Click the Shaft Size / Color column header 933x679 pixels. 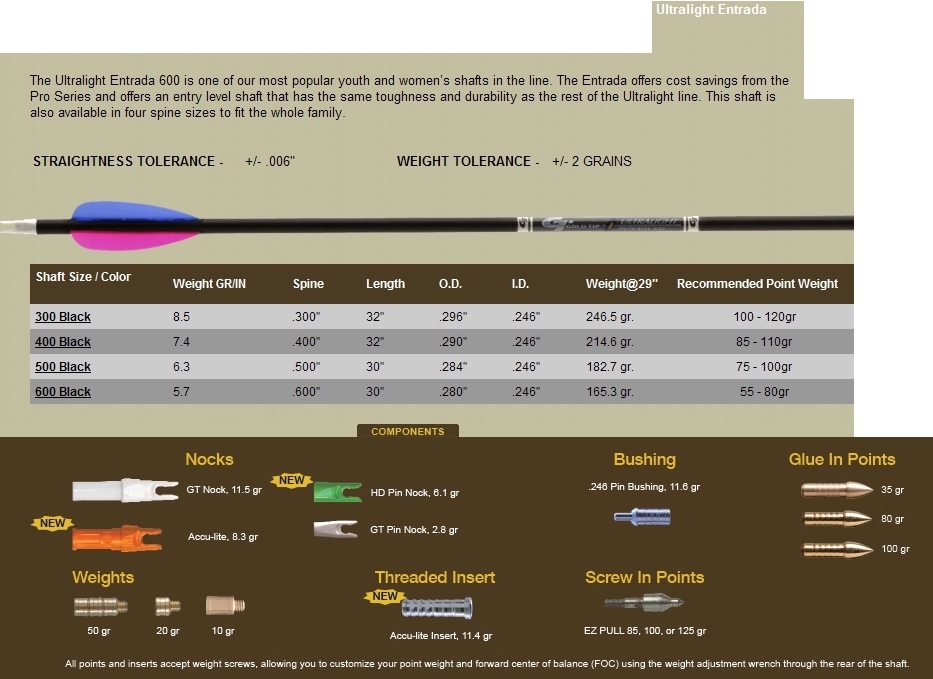83,277
